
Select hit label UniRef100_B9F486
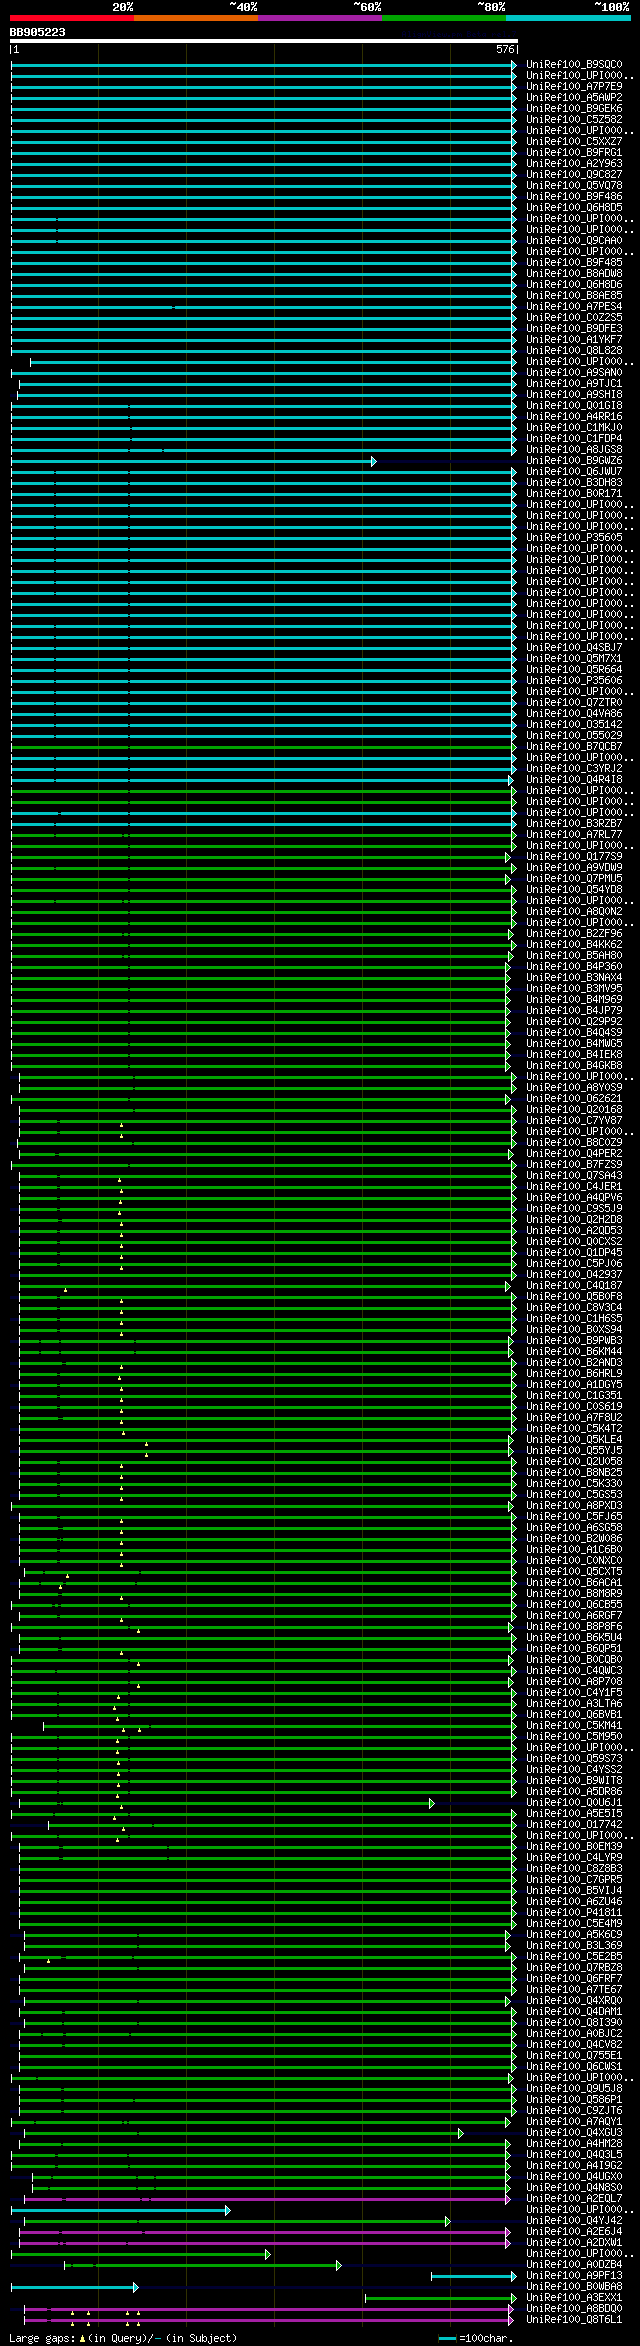(x=574, y=196)
